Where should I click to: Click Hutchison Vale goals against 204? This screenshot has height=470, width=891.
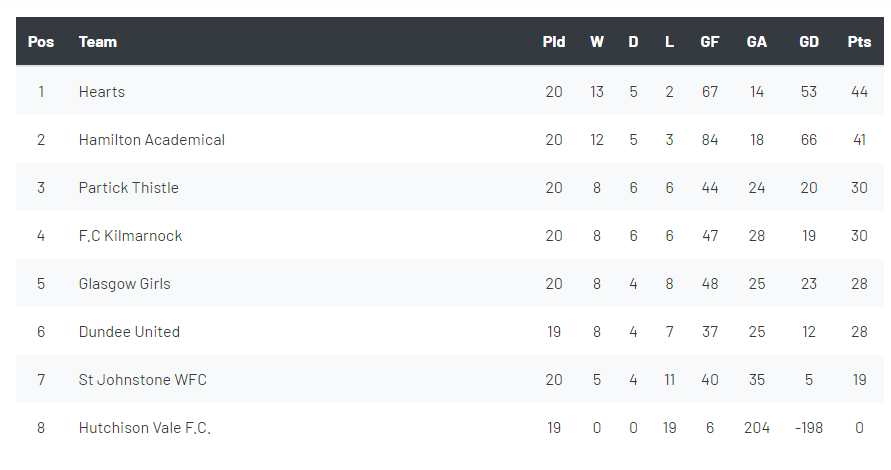click(756, 428)
